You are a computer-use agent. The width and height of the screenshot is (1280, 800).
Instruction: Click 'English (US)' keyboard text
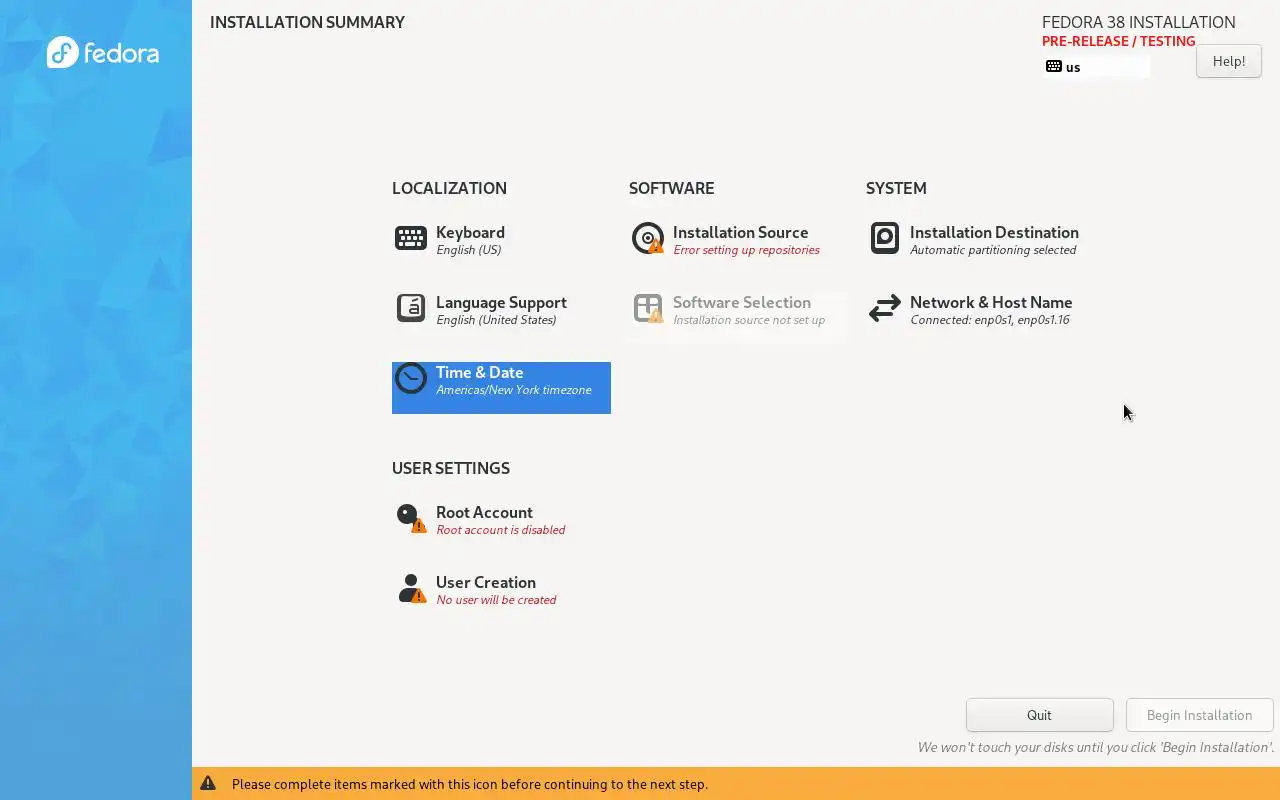[x=469, y=250]
